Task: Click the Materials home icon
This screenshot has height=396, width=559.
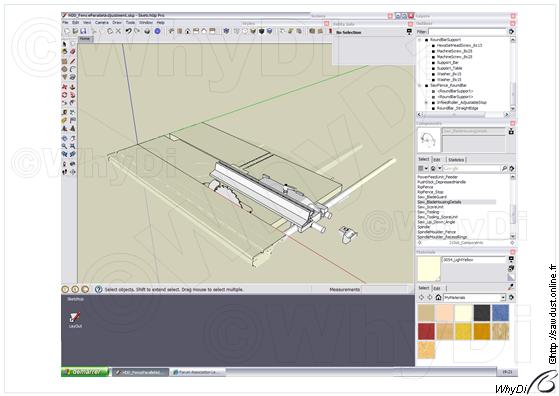Action: click(439, 297)
